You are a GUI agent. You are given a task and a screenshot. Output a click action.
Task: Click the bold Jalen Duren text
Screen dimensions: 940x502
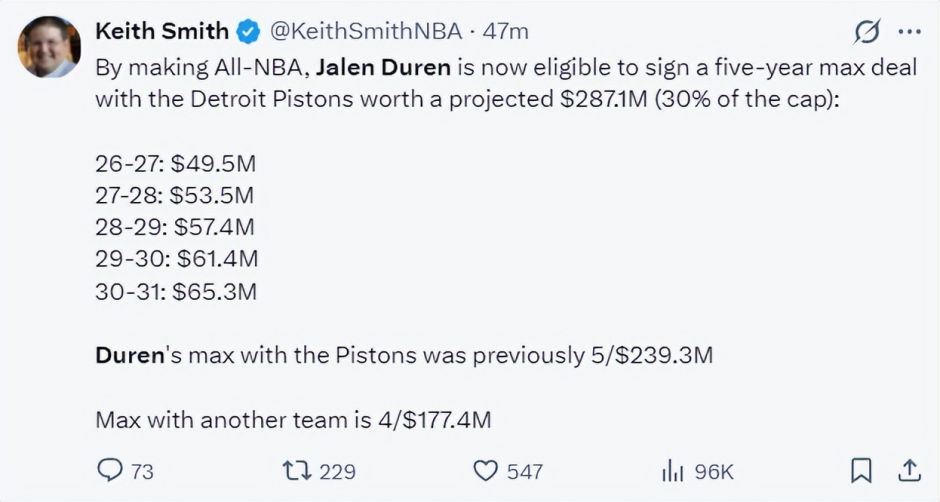tap(383, 67)
